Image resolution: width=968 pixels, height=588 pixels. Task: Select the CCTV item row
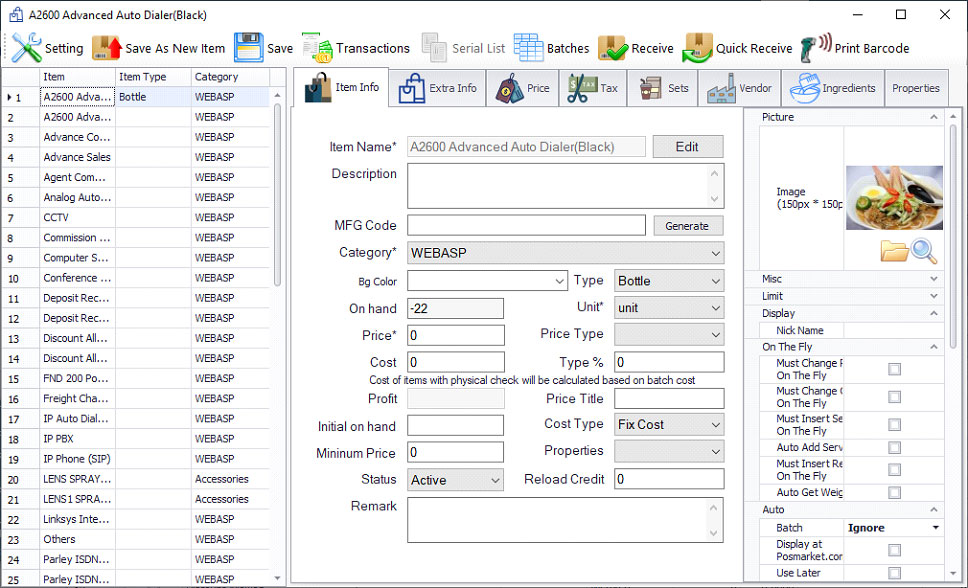(x=136, y=217)
